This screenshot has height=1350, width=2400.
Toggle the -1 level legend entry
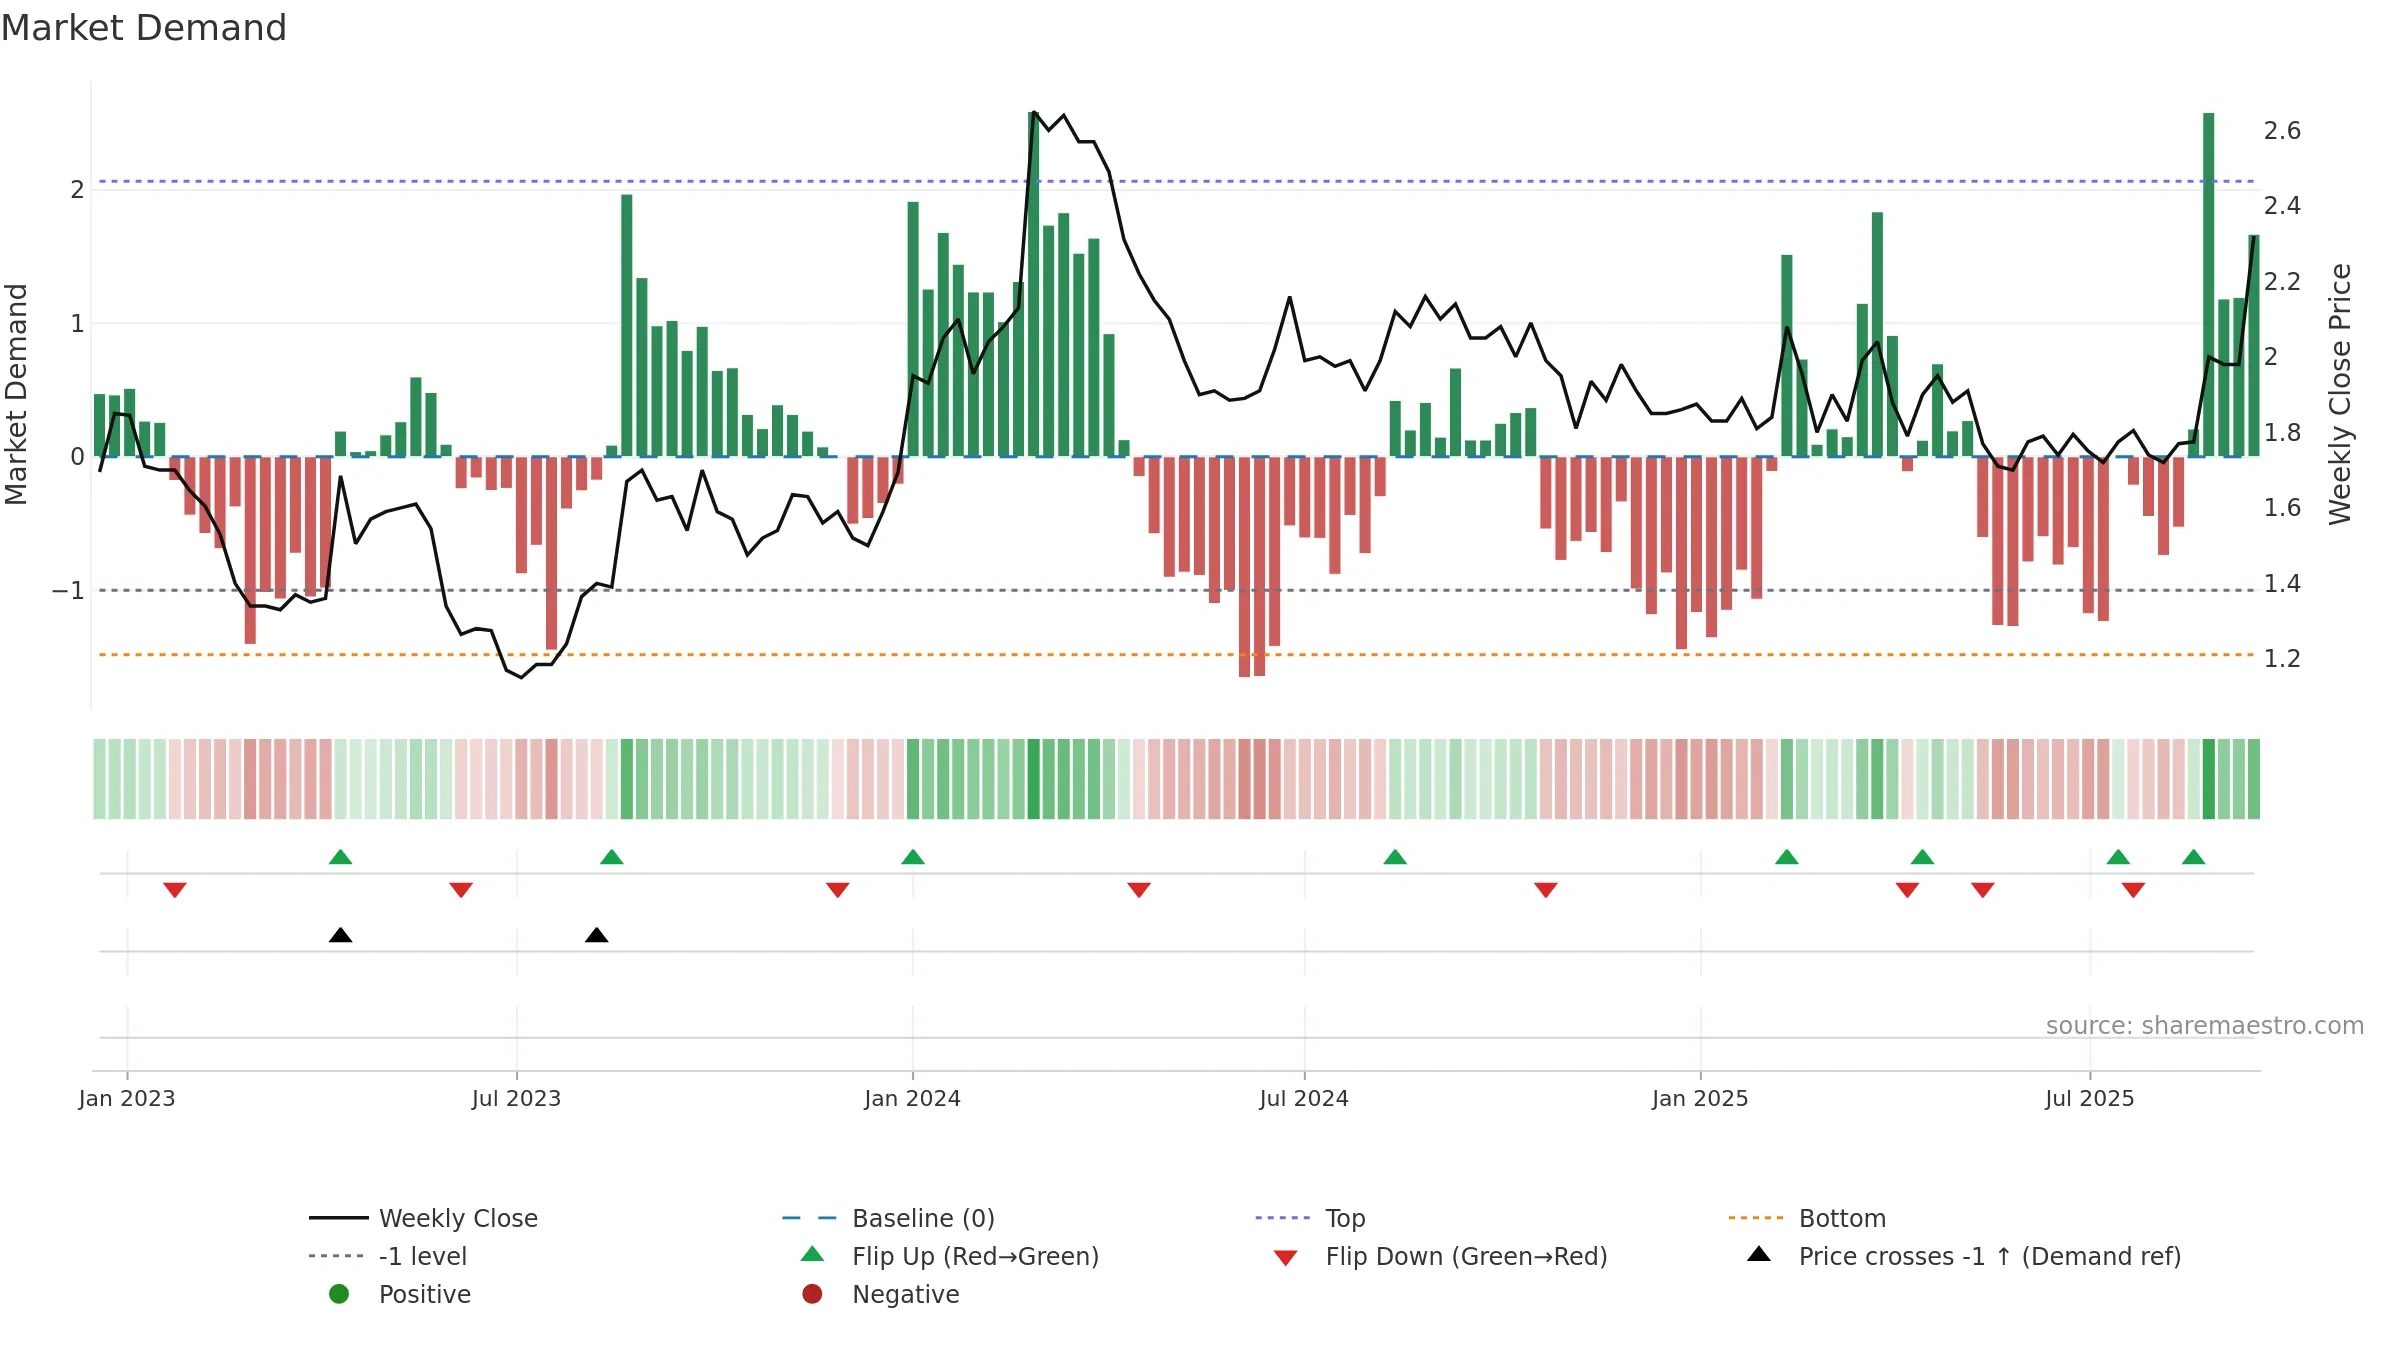[x=388, y=1256]
